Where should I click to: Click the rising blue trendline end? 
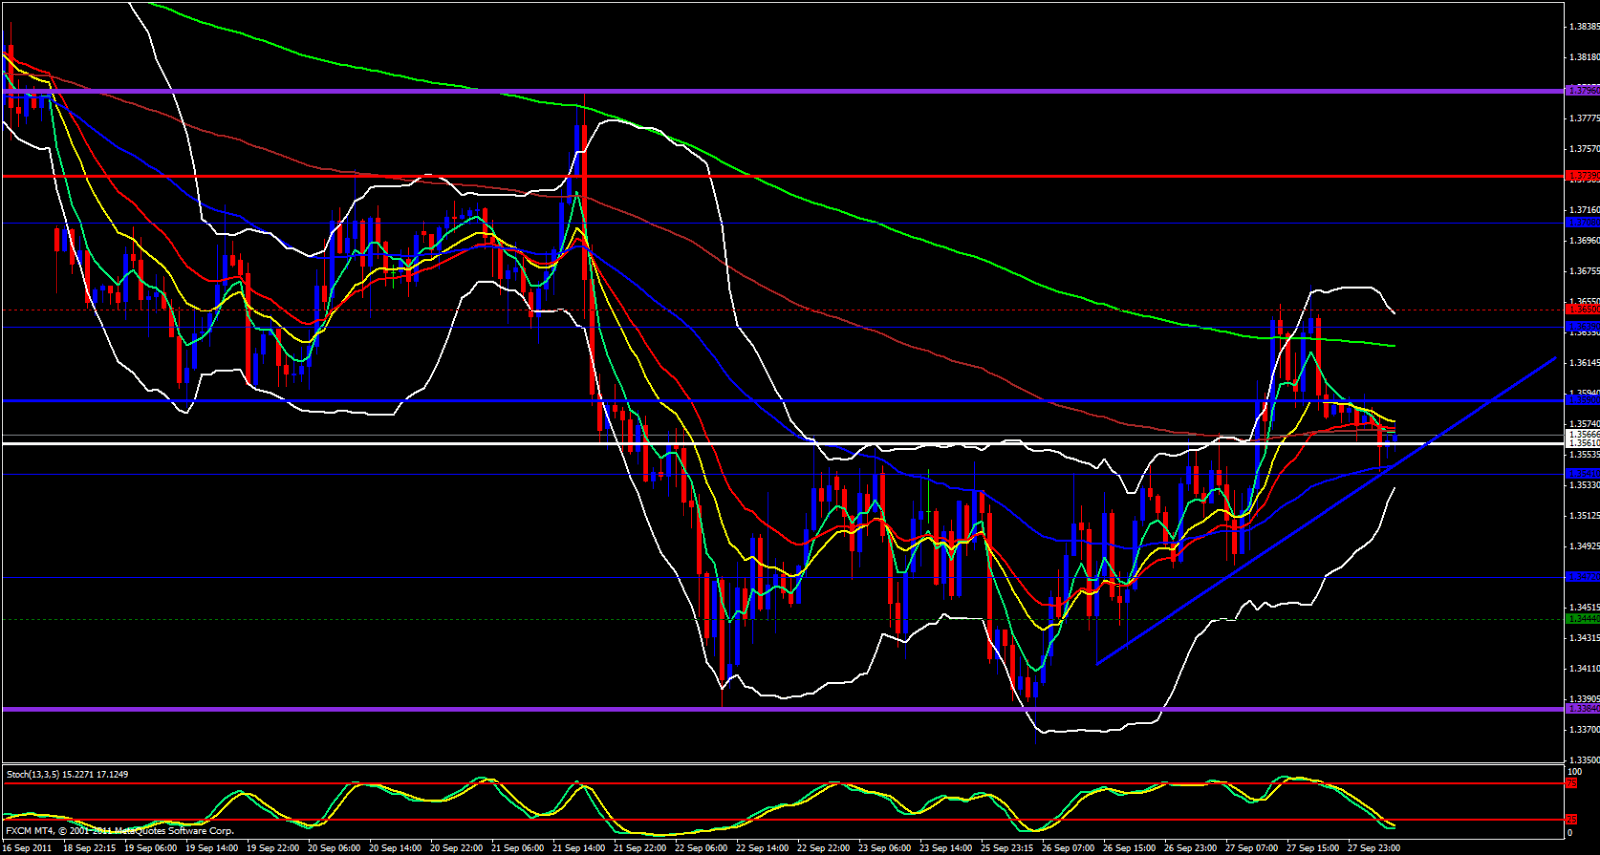click(x=1555, y=357)
